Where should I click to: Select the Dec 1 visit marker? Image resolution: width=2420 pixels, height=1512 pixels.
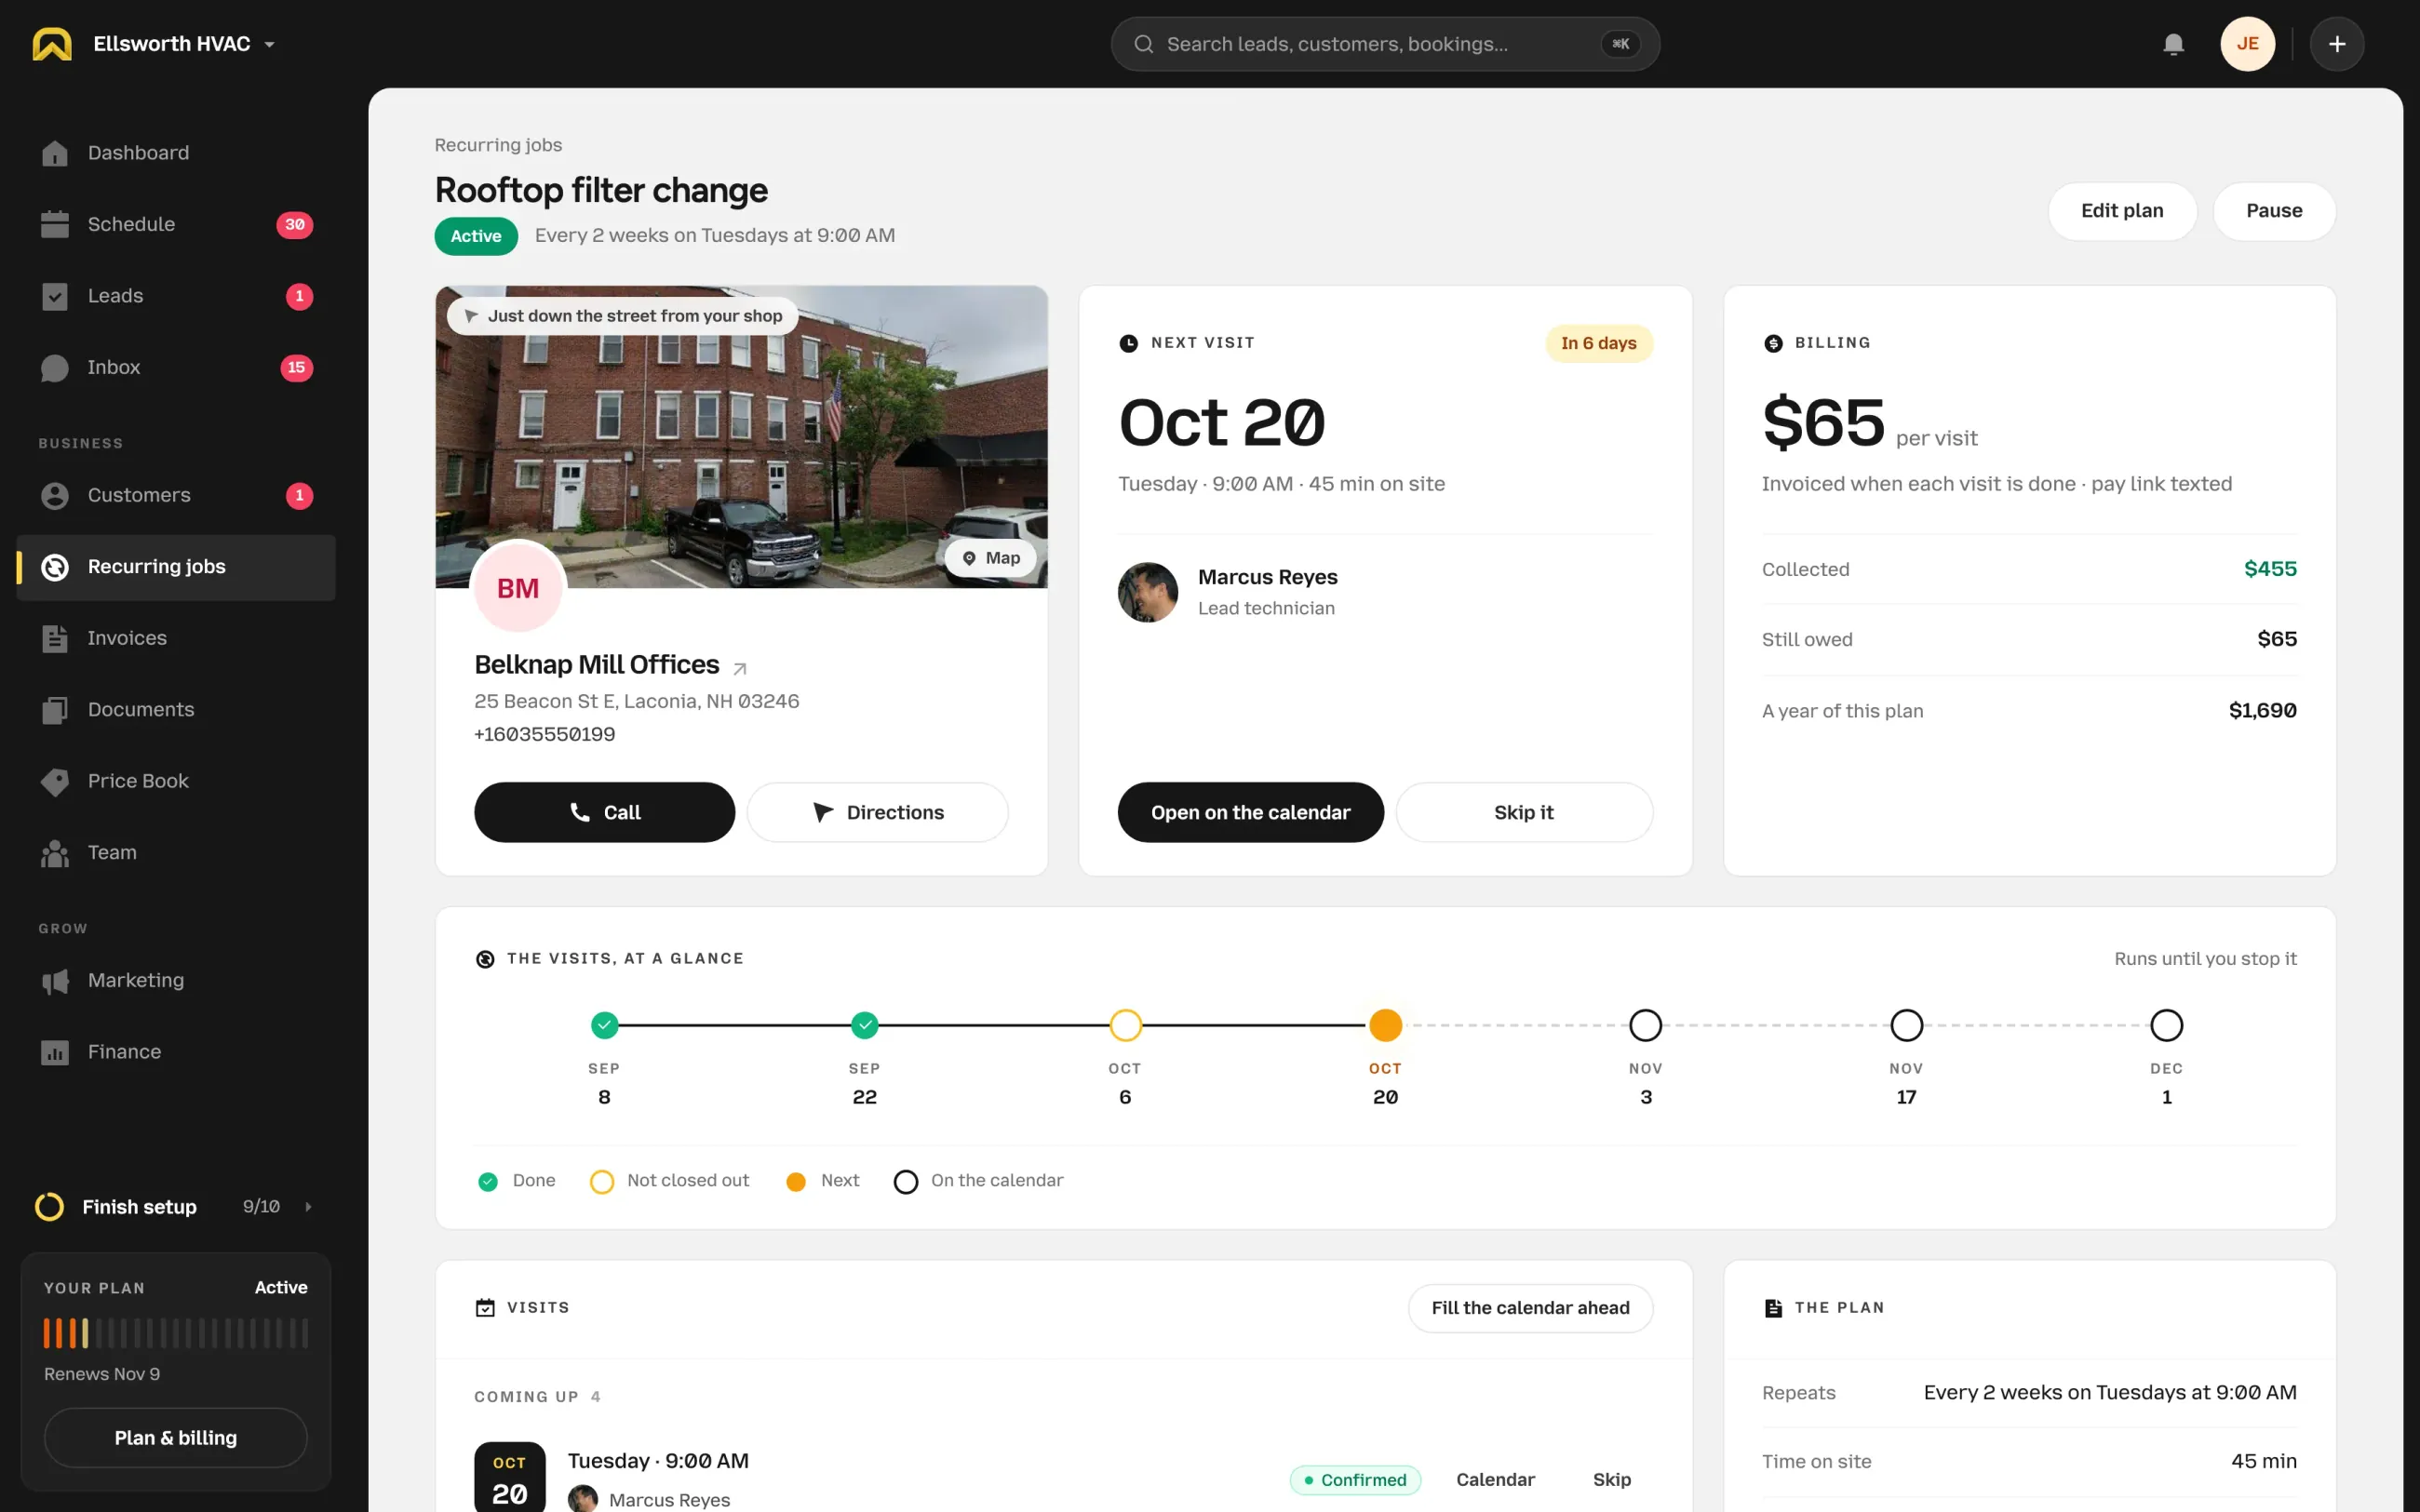(2166, 1025)
